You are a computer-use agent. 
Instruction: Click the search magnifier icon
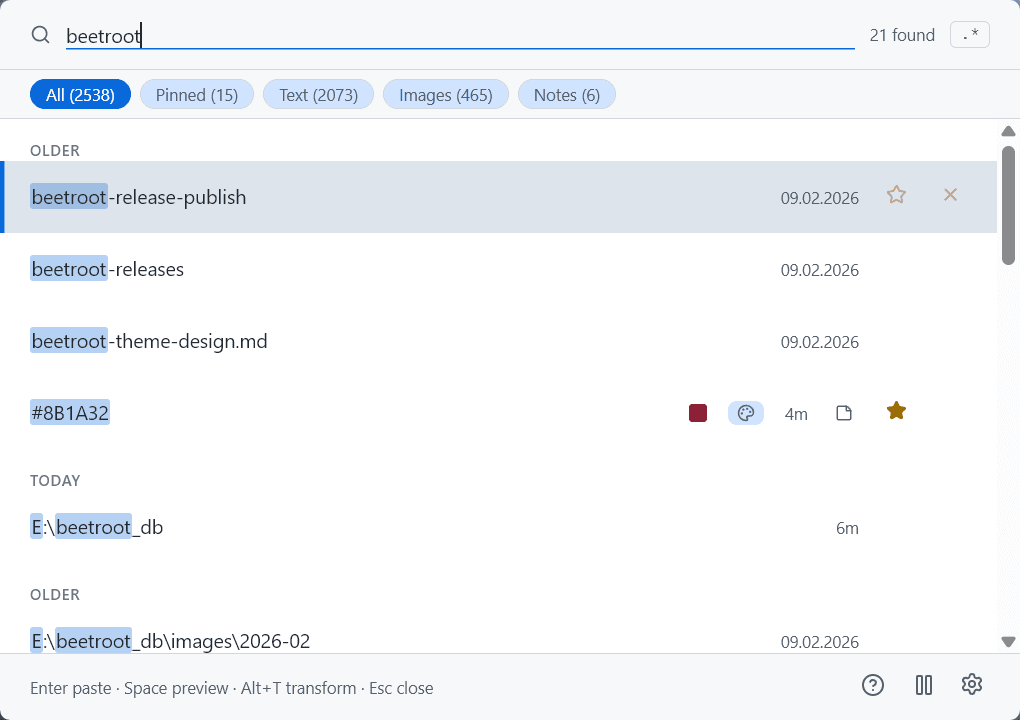click(x=41, y=35)
